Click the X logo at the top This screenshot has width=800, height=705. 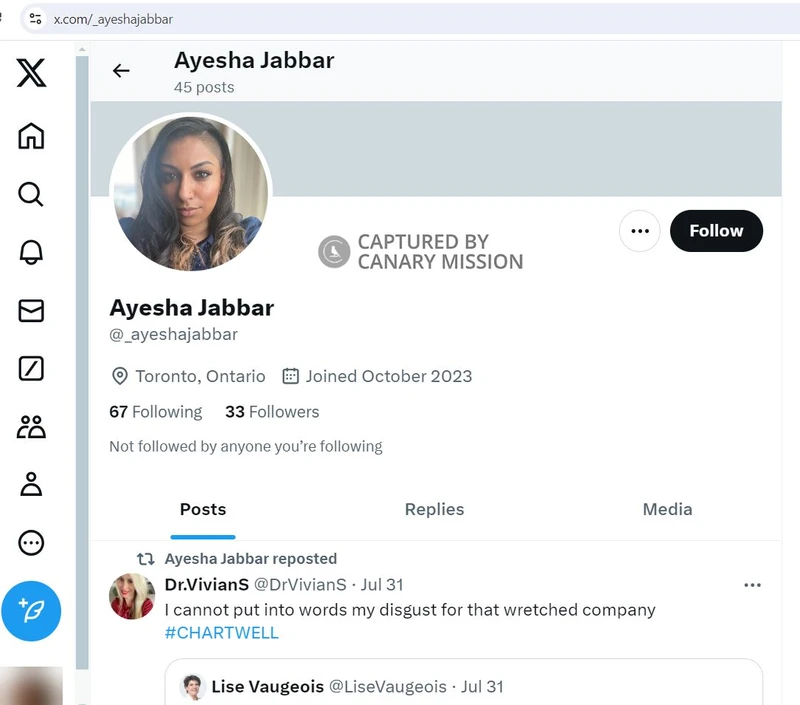[x=30, y=73]
